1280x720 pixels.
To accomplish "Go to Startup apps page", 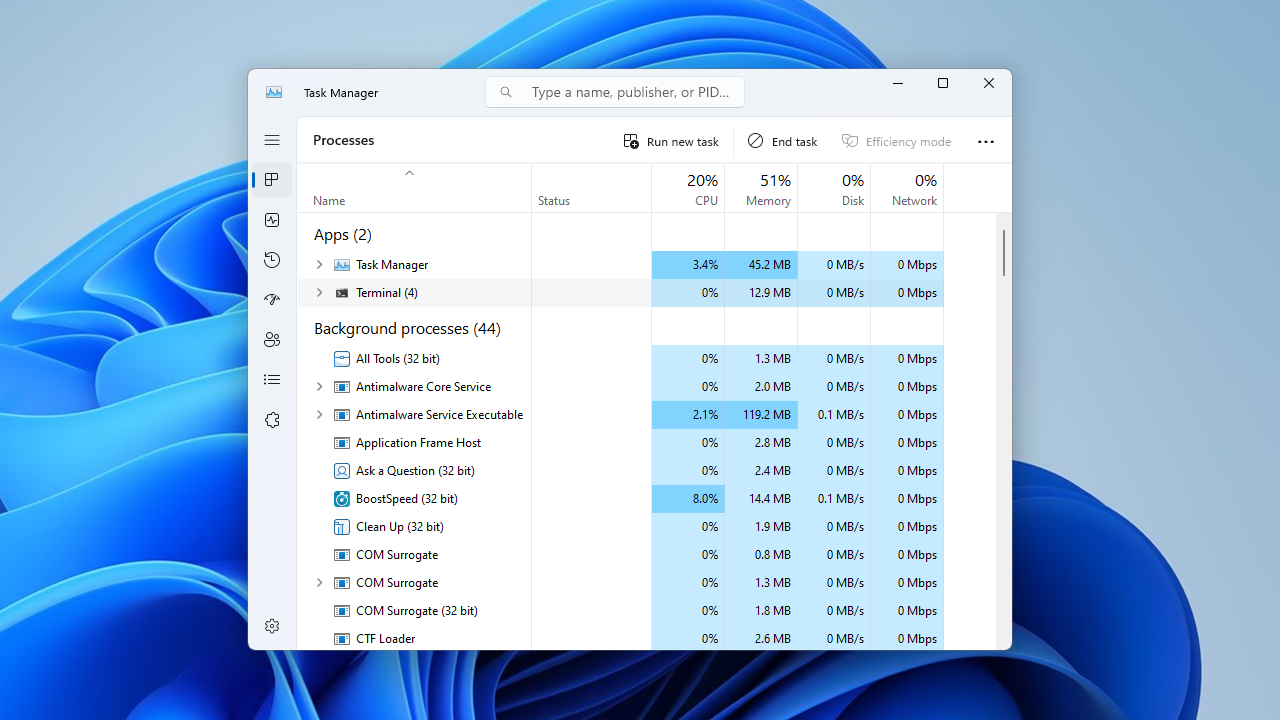I will (x=272, y=300).
